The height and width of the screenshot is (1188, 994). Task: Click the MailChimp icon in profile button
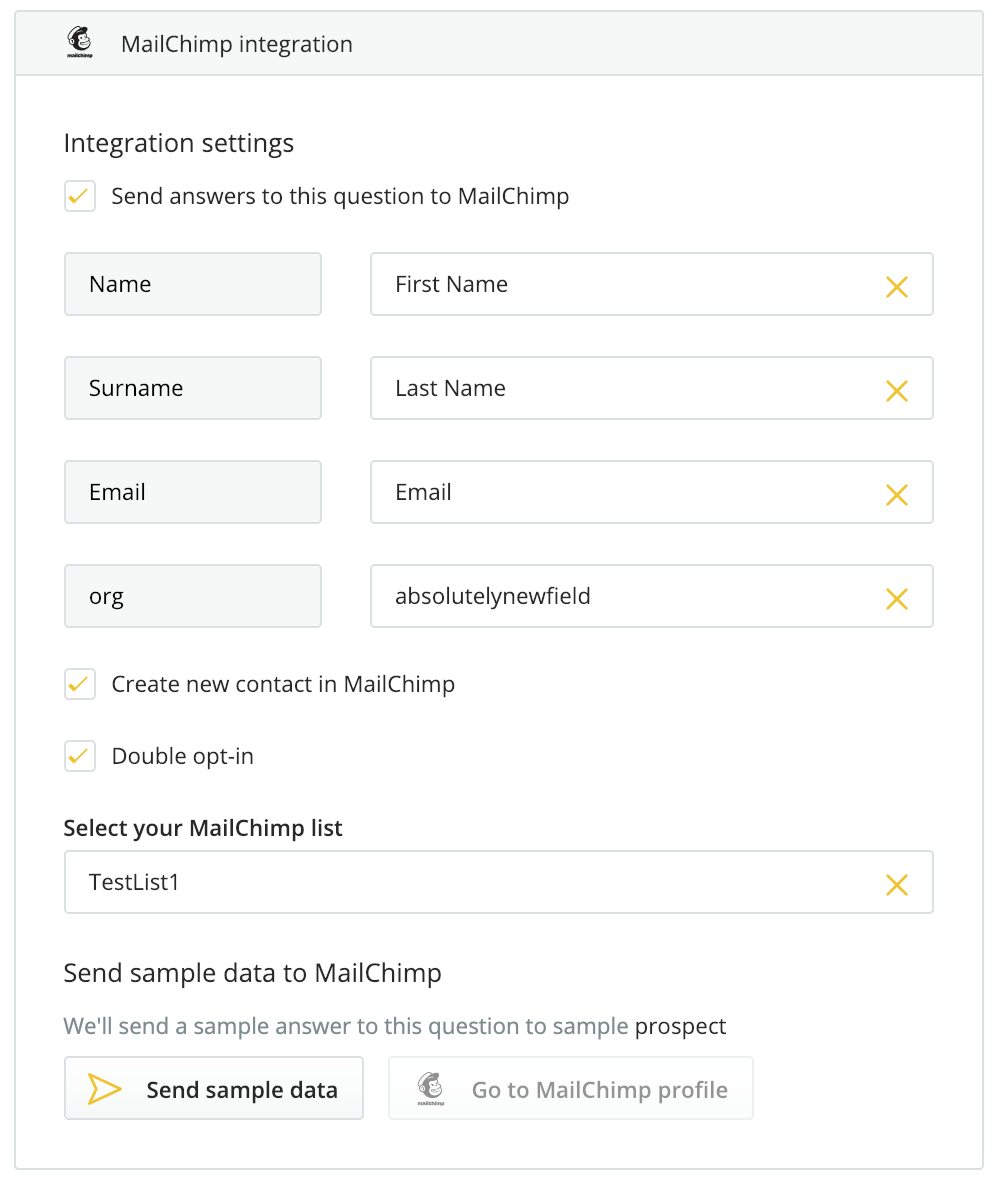click(x=430, y=1089)
